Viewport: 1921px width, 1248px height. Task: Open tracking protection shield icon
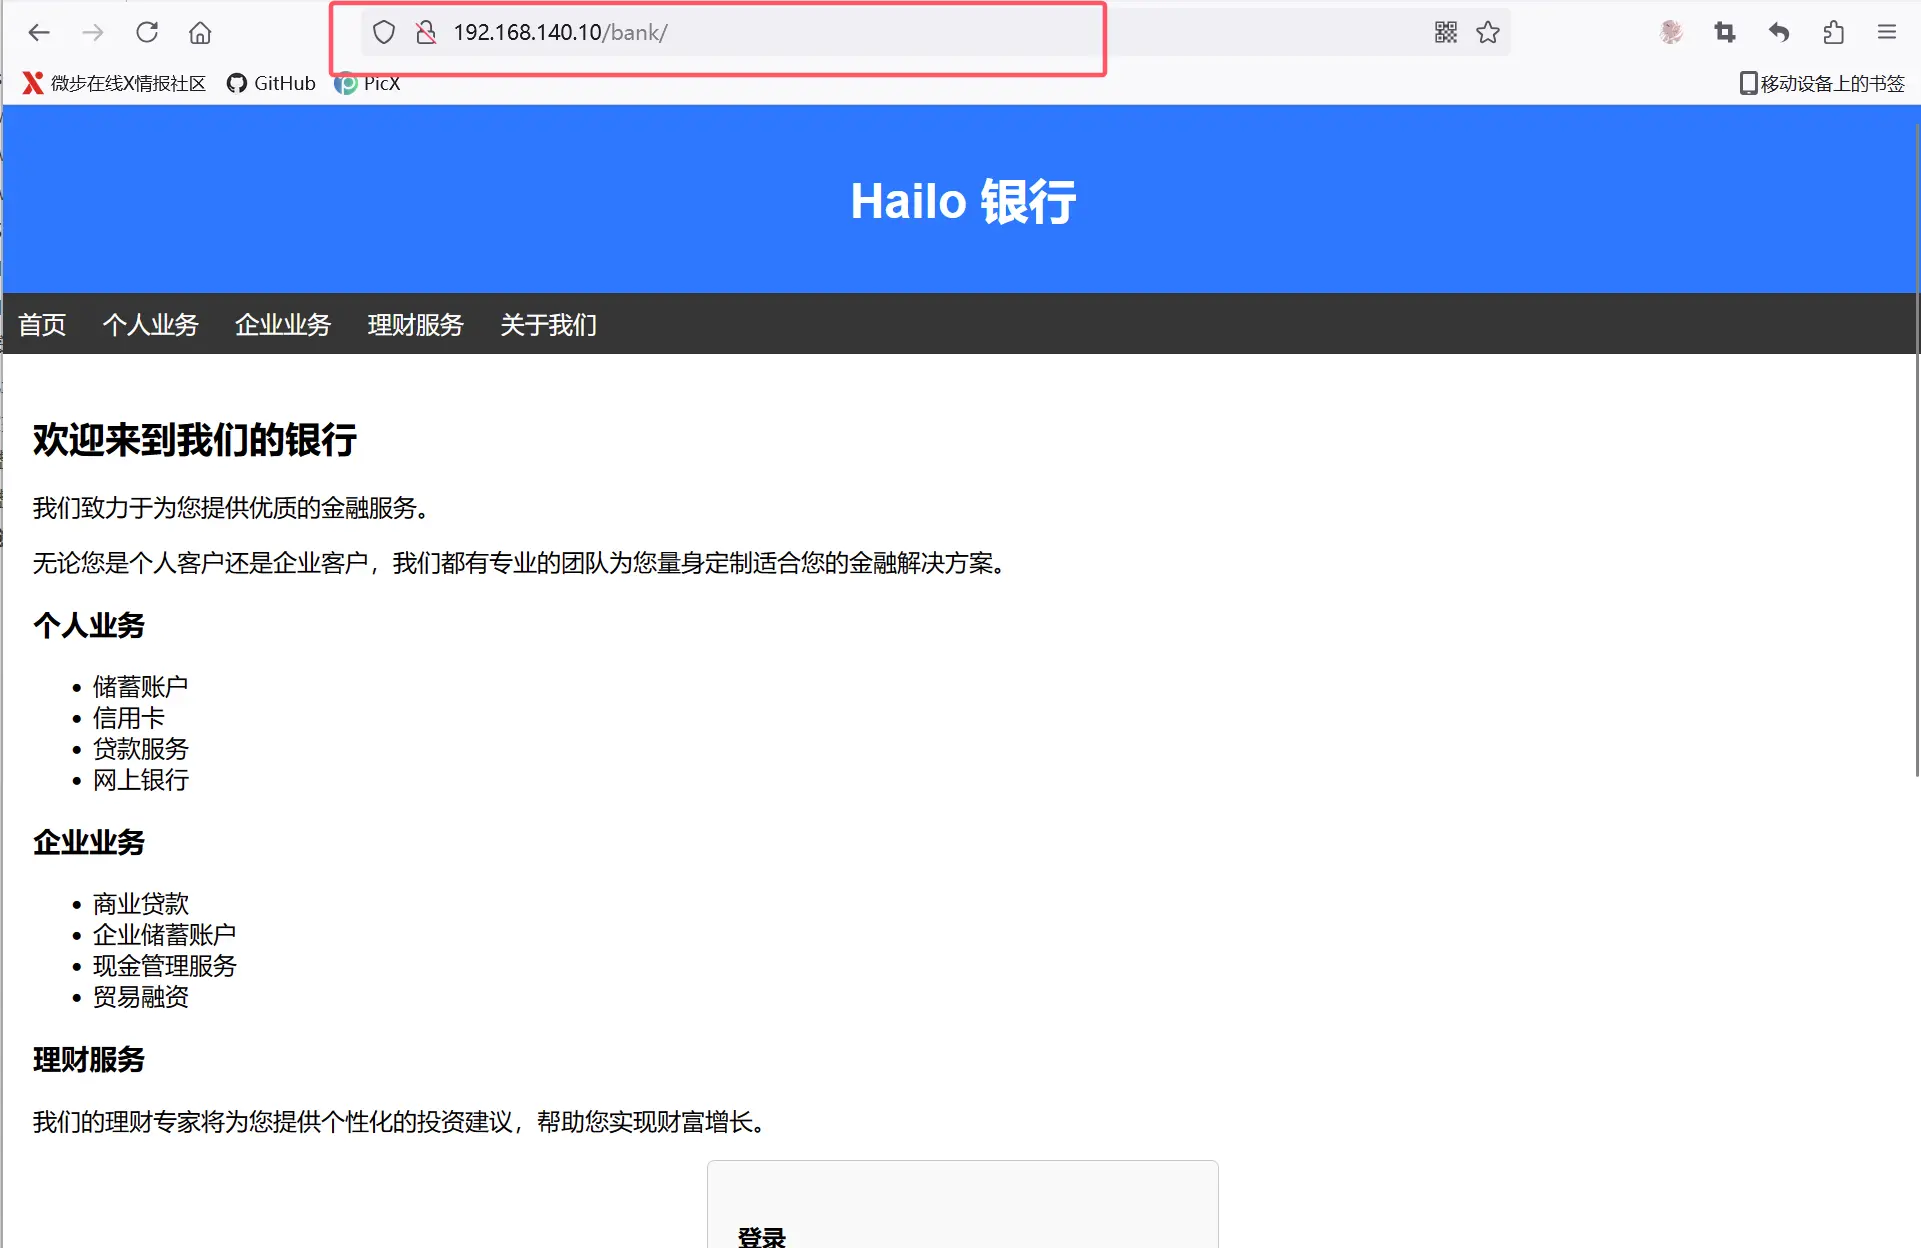tap(384, 32)
